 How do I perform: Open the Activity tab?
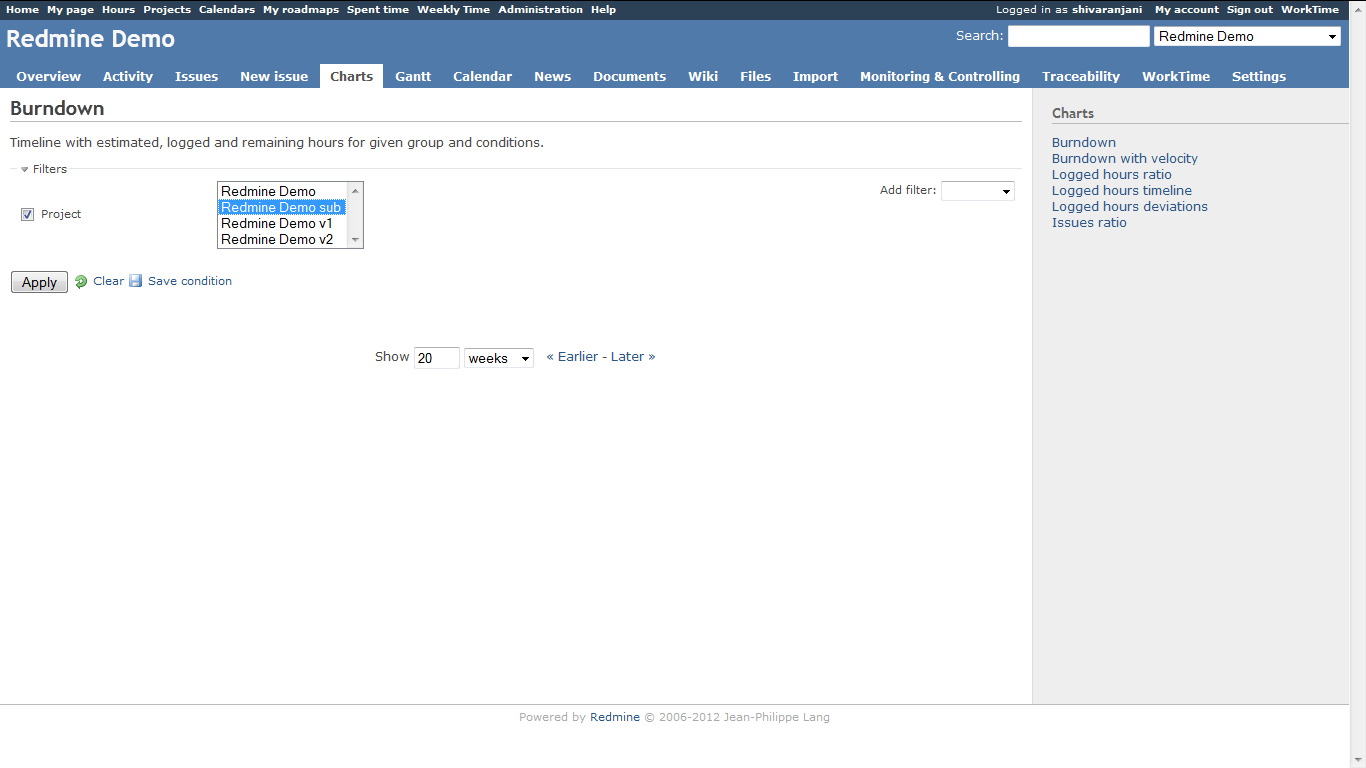128,76
